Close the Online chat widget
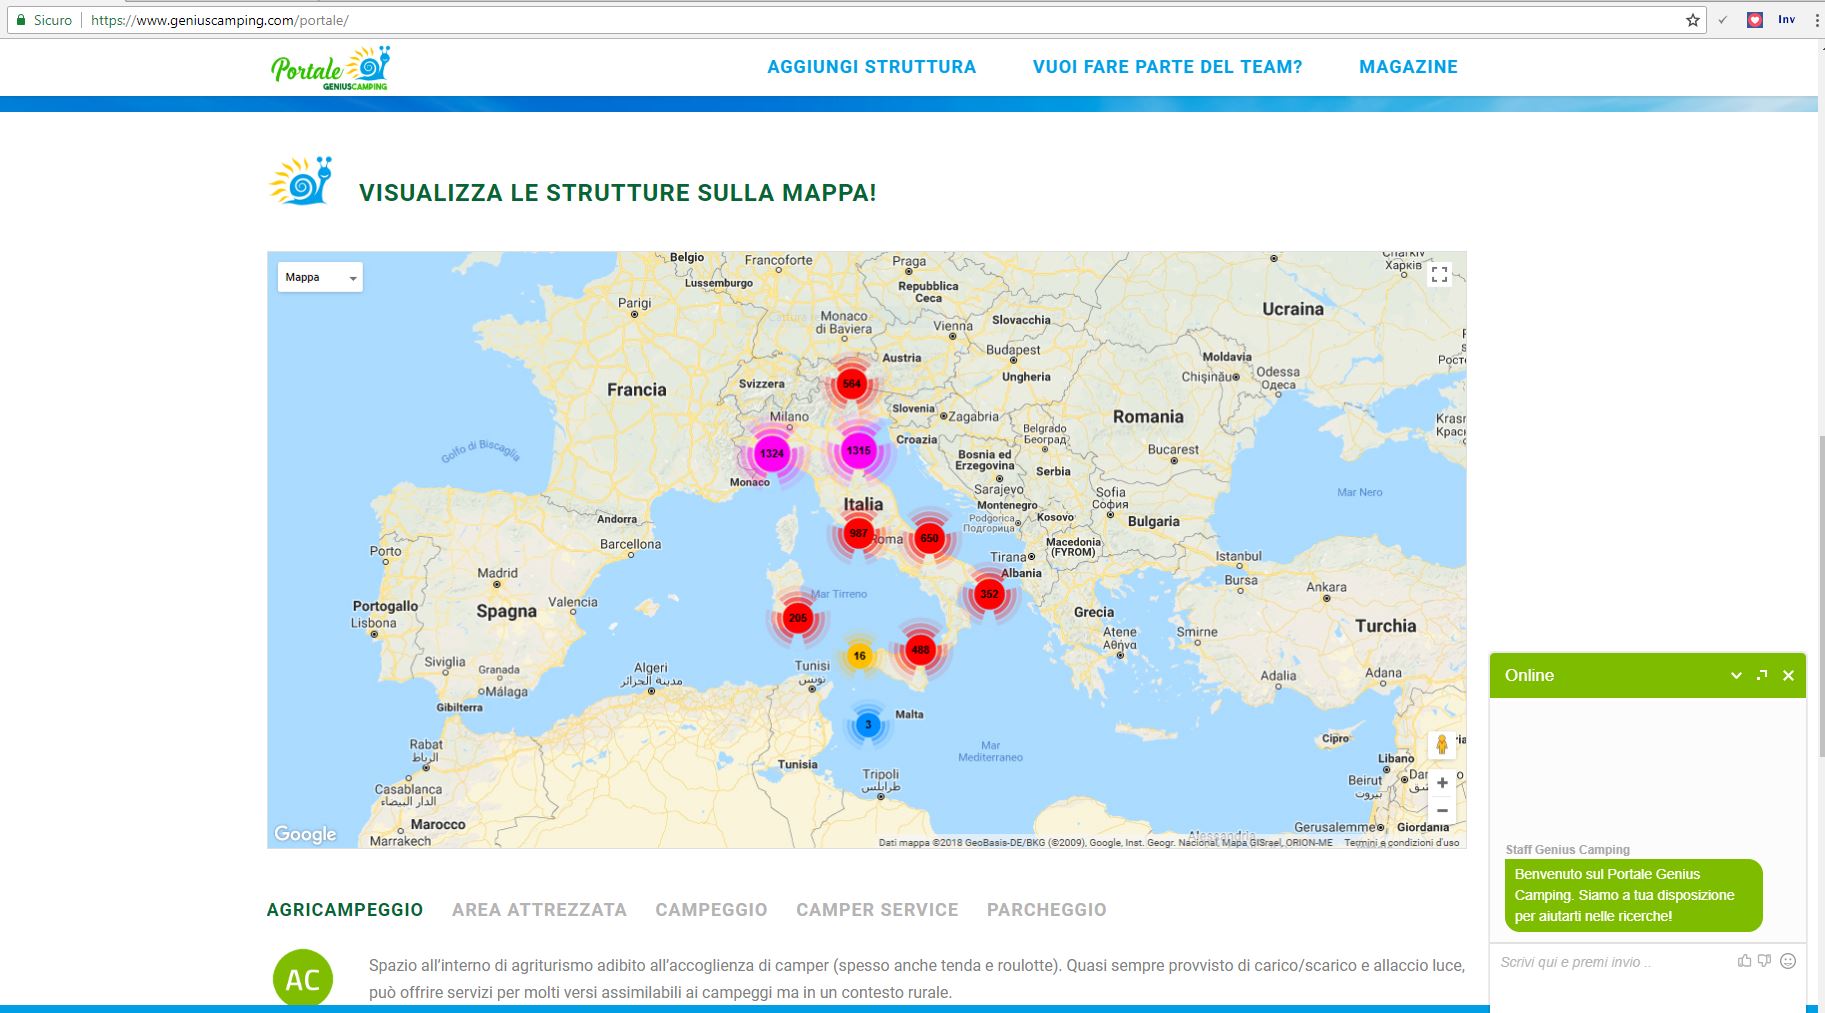The height and width of the screenshot is (1013, 1825). [x=1788, y=675]
